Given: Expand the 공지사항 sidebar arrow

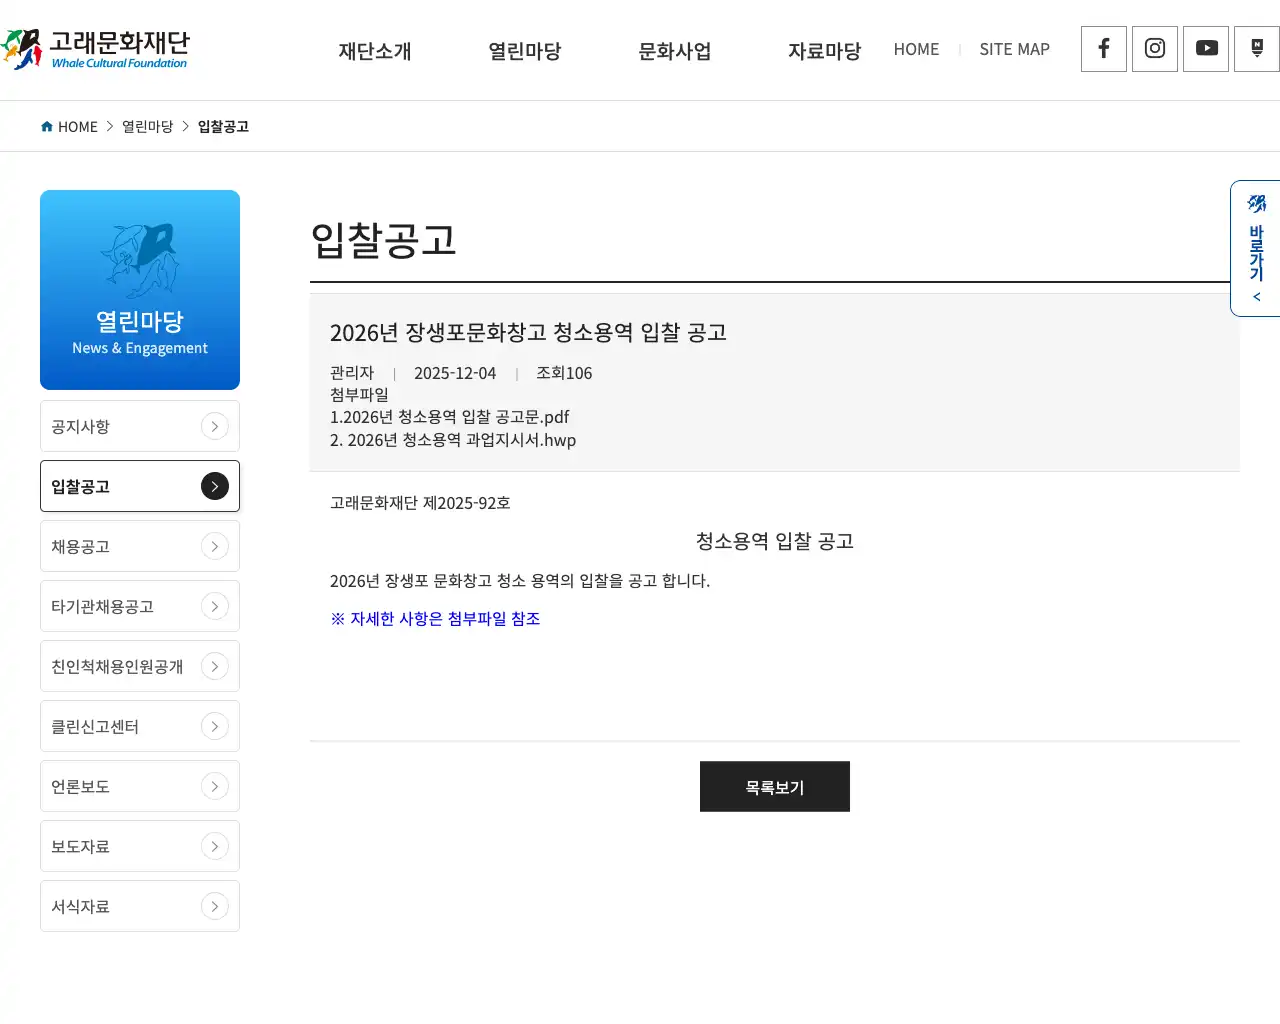Looking at the screenshot, I should (215, 426).
